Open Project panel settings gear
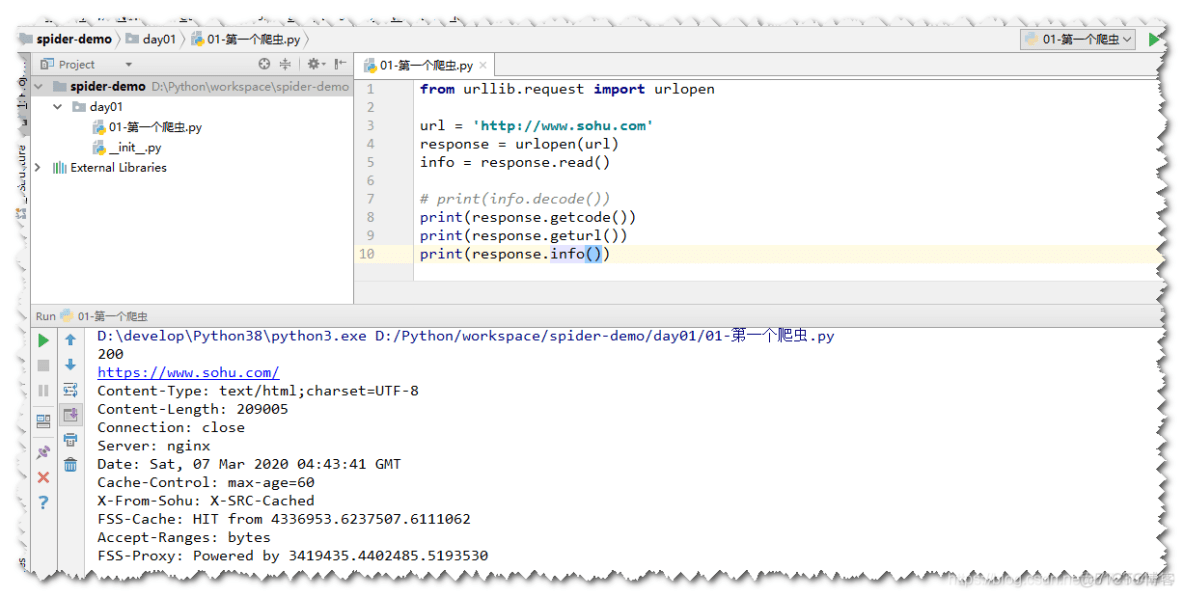1184x597 pixels. [315, 64]
